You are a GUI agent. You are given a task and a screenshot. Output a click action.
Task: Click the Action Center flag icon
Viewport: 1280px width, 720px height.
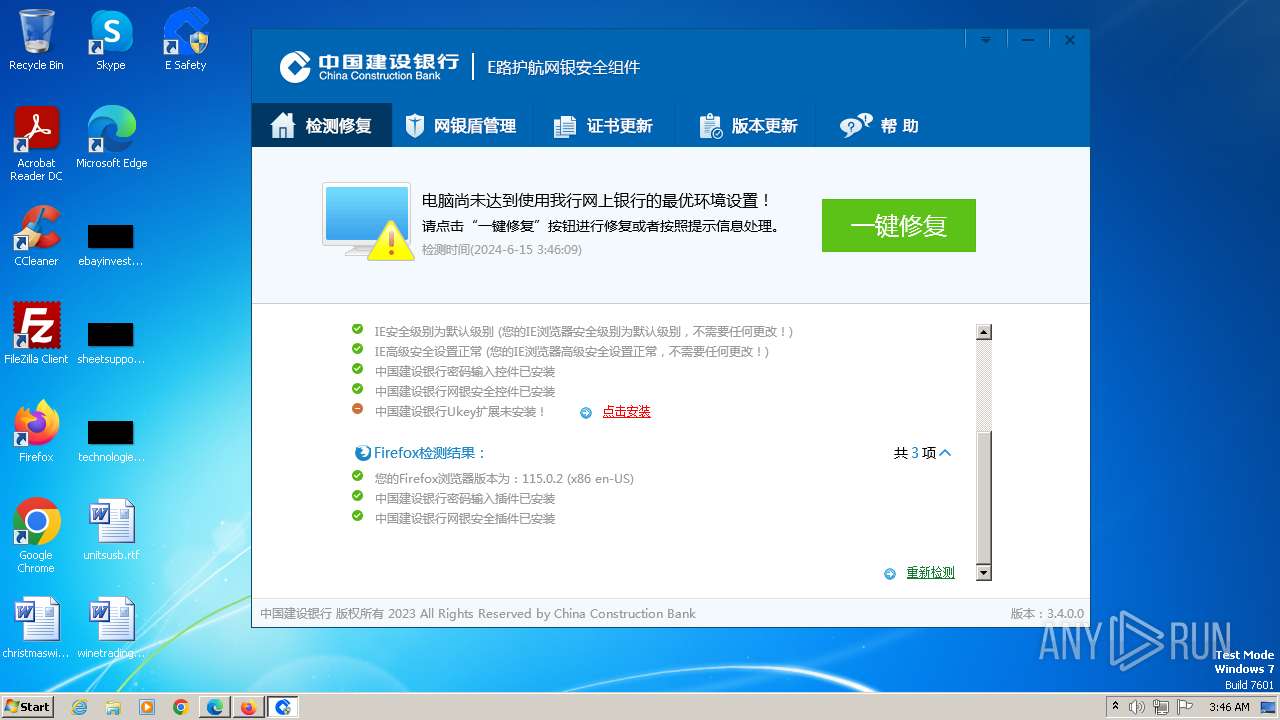(x=1185, y=707)
